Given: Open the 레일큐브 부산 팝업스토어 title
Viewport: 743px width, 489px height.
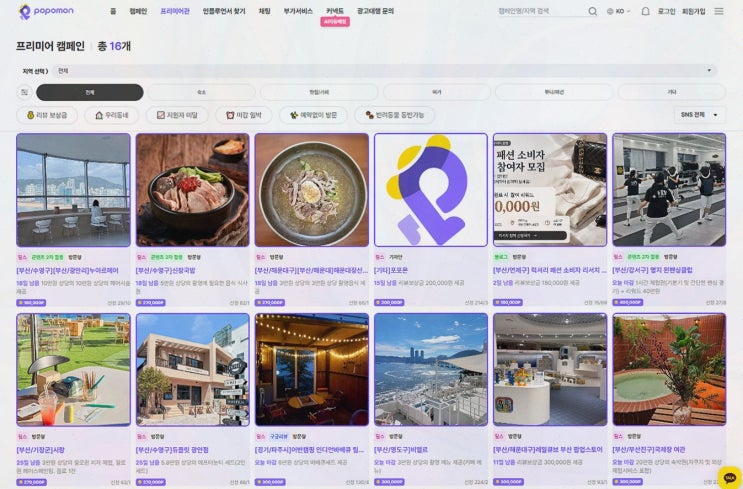Looking at the screenshot, I should point(548,450).
